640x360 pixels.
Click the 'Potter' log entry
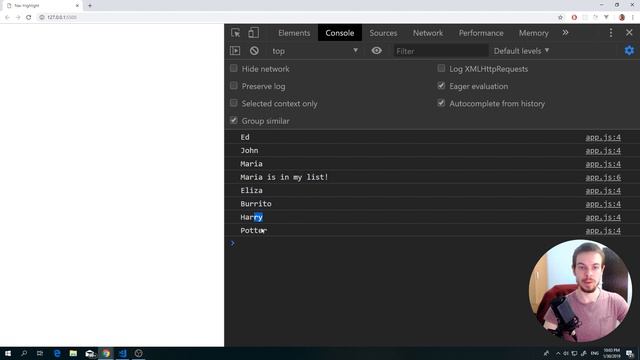coord(253,231)
